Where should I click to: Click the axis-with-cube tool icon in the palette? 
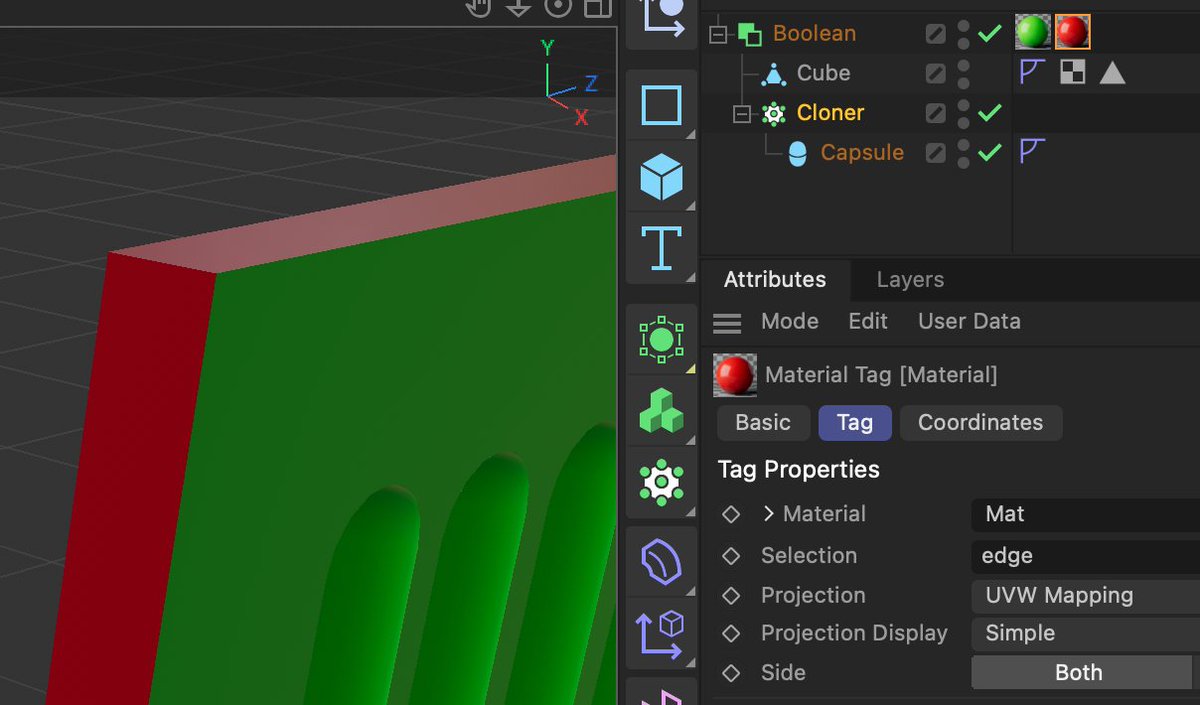(662, 634)
